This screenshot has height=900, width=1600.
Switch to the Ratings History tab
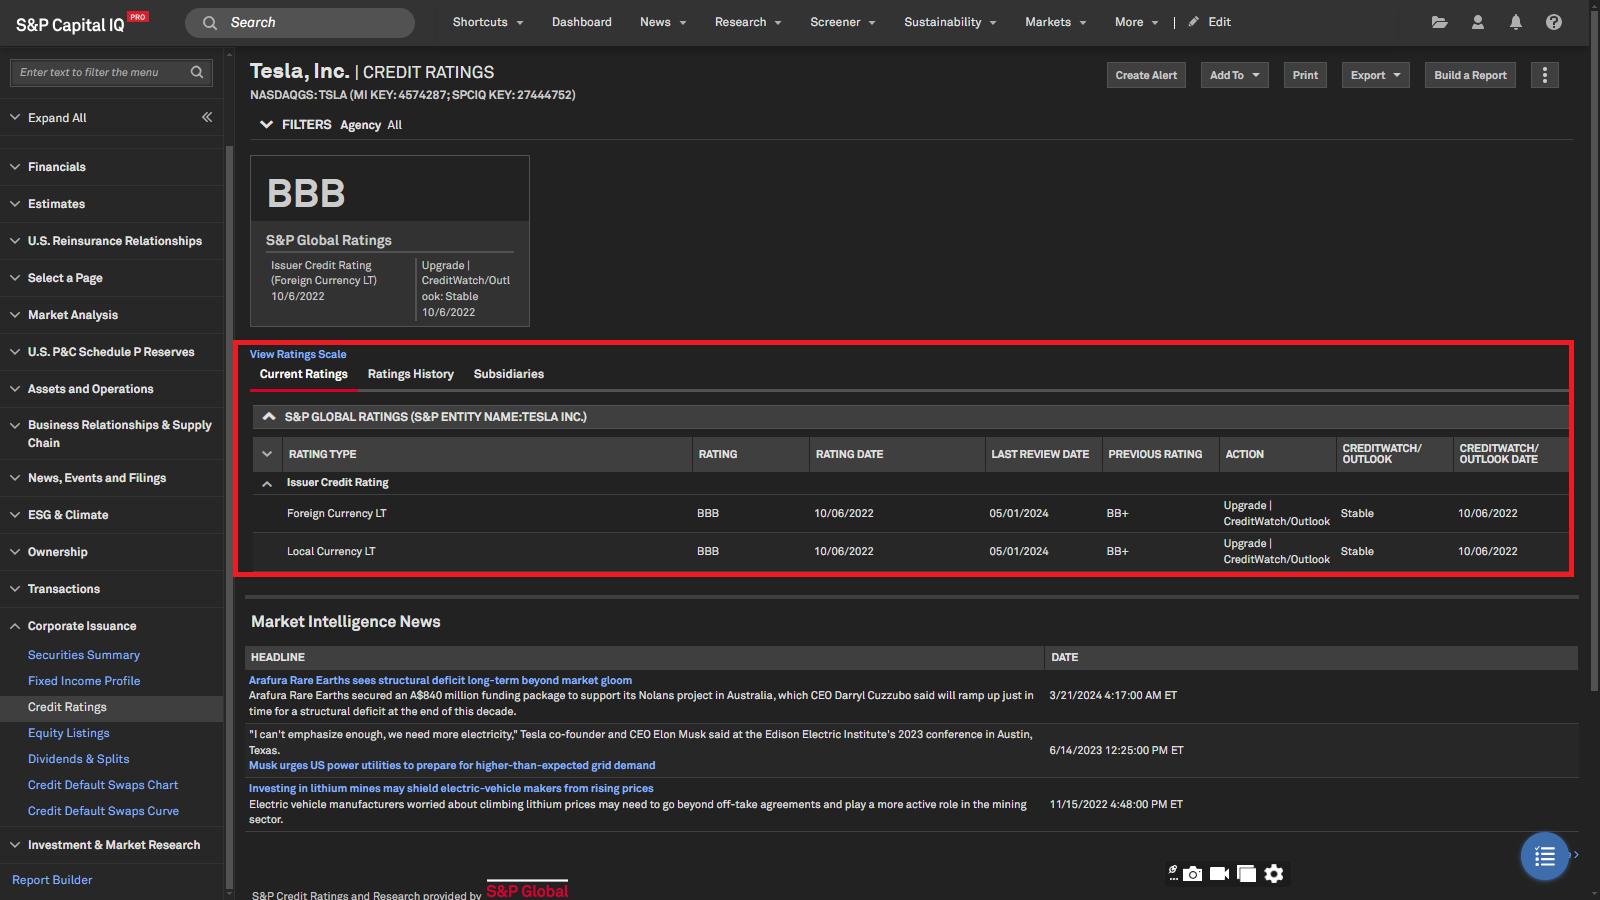[x=410, y=374]
